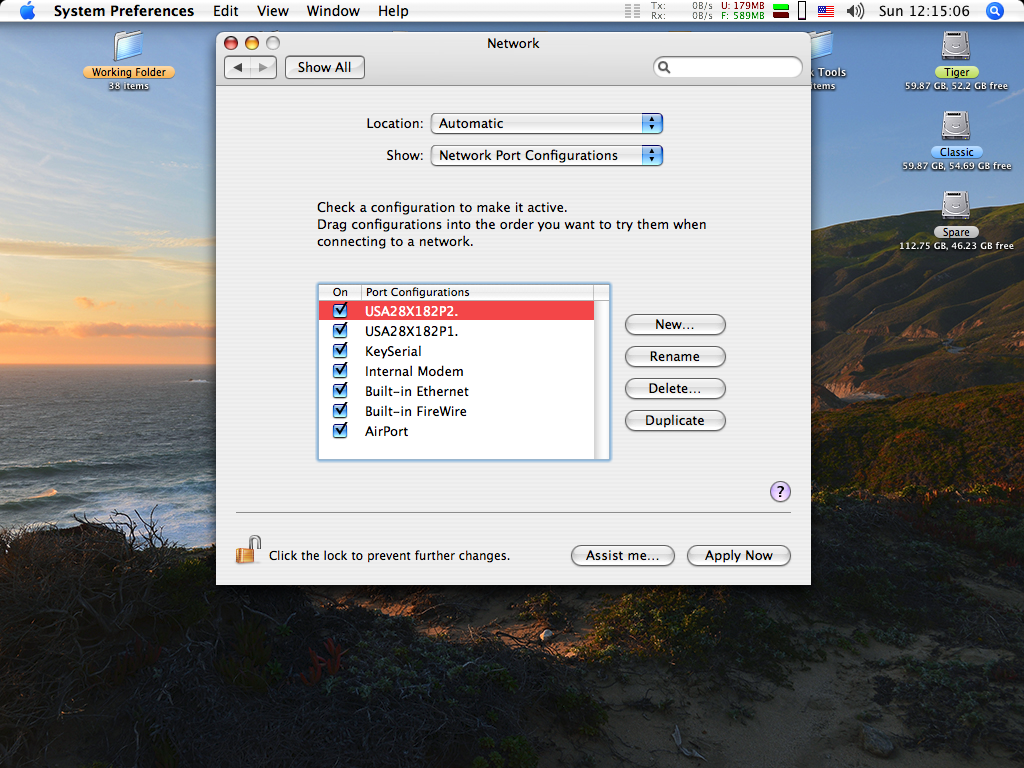Open the US flag input menu
The height and width of the screenshot is (768, 1024).
825,11
